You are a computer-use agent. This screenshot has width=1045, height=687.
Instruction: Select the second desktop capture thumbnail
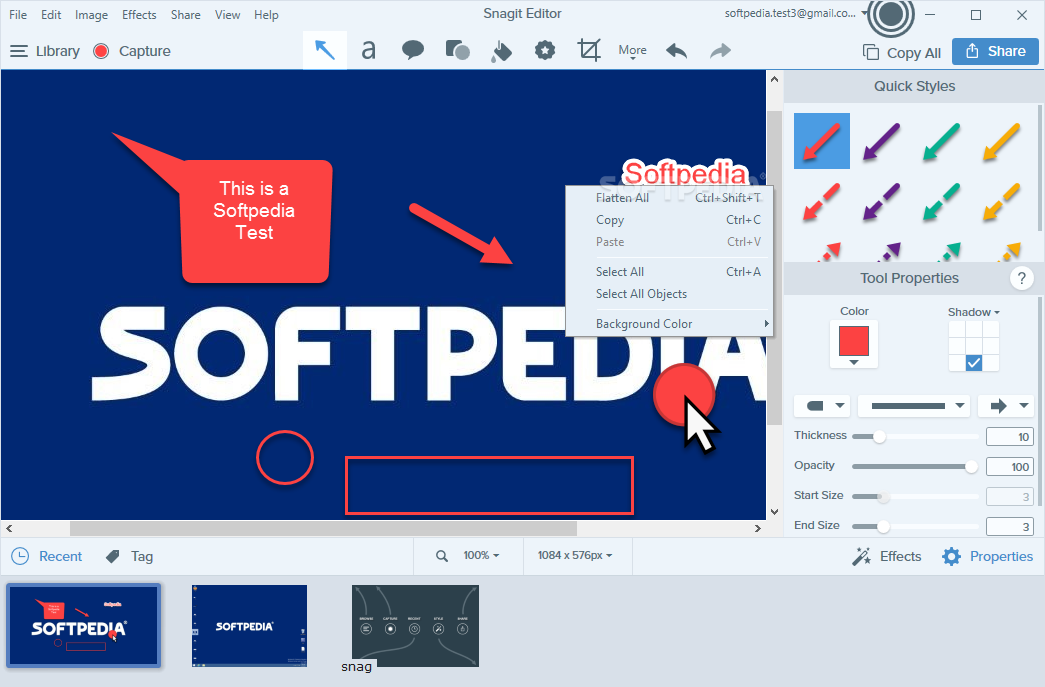pos(249,626)
